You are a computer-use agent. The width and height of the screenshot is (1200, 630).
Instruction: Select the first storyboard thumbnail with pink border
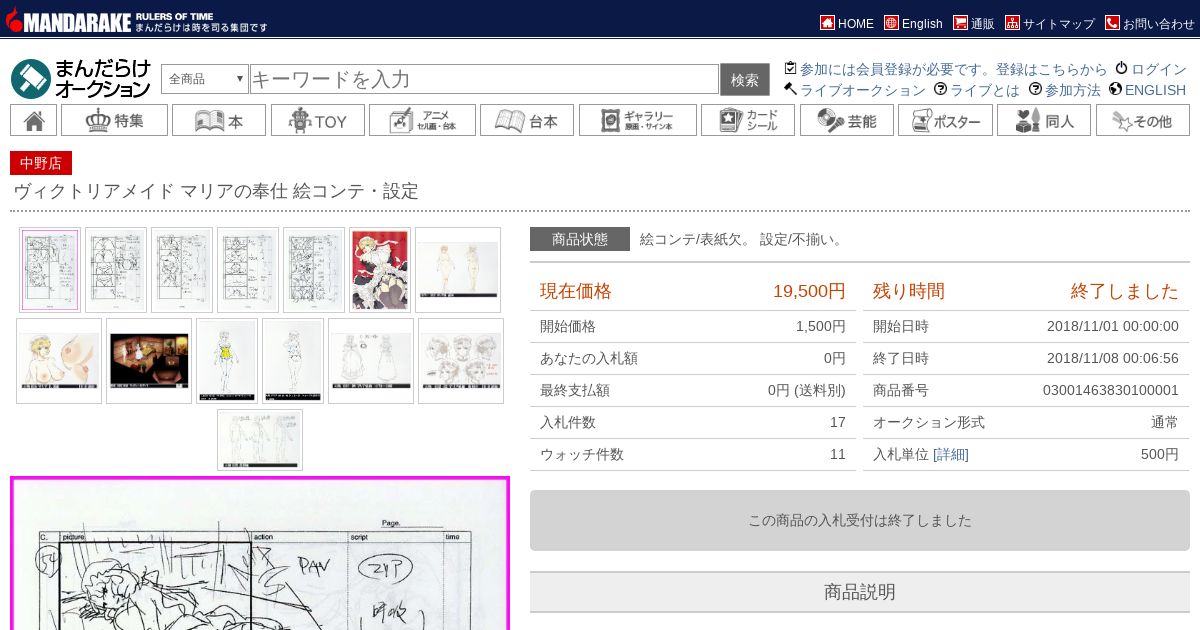(x=50, y=270)
